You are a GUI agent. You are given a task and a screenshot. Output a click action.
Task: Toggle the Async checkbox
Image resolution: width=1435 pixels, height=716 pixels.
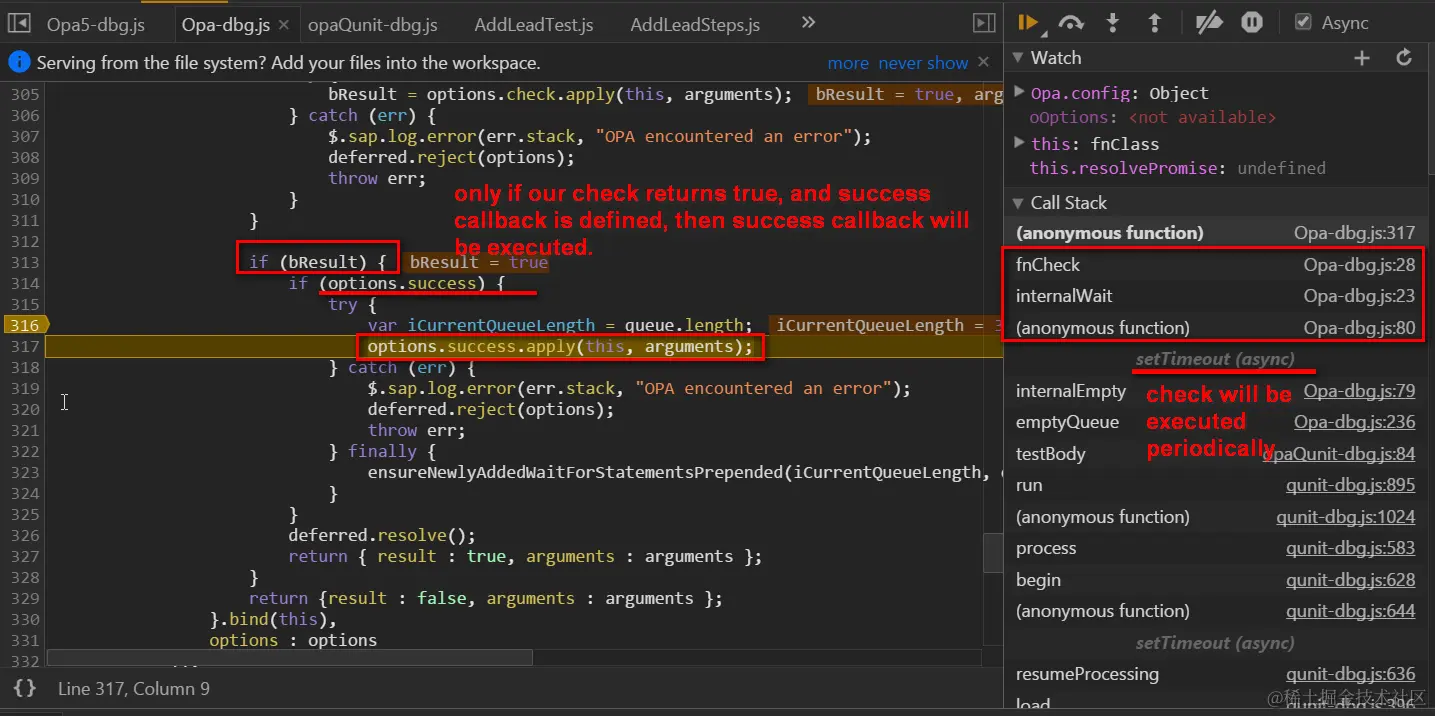[1303, 22]
